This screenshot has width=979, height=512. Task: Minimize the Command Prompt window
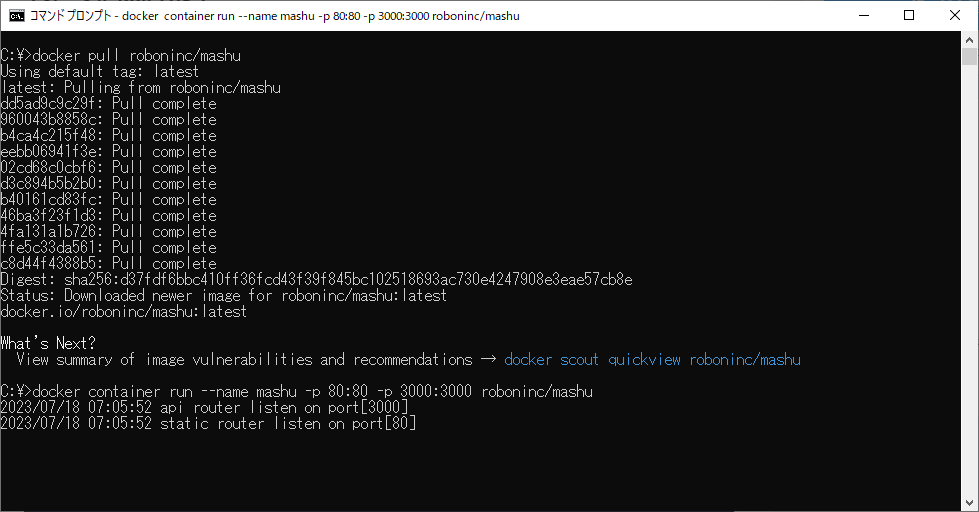click(x=862, y=16)
